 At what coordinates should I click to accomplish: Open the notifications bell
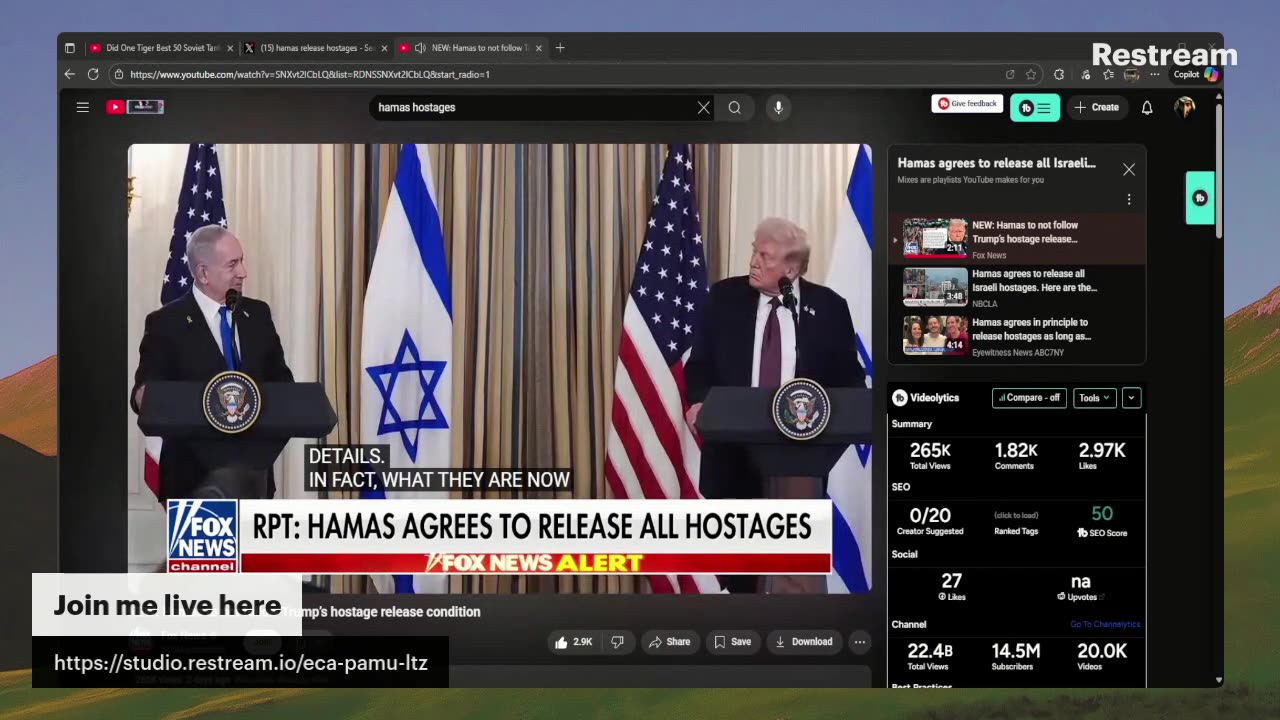tap(1147, 108)
